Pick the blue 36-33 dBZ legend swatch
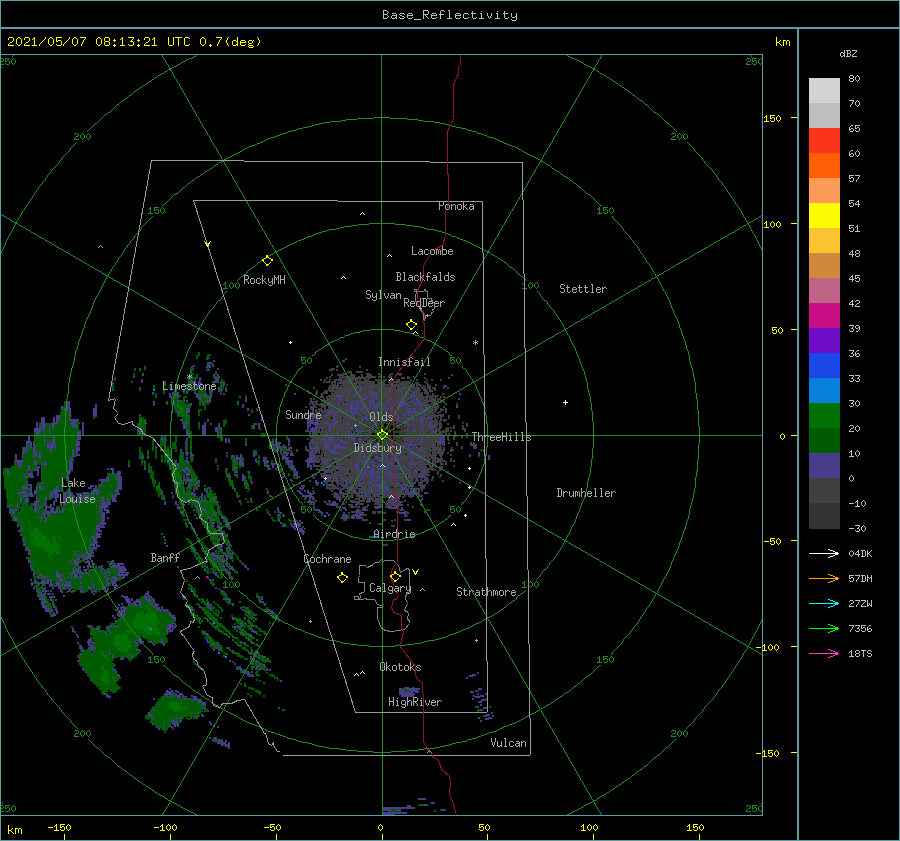 point(824,366)
